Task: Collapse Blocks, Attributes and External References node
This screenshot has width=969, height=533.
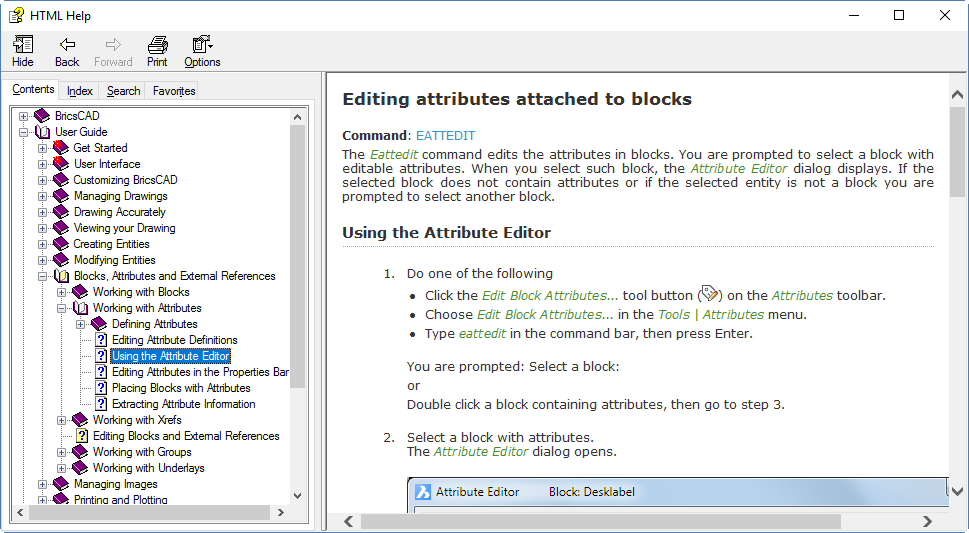Action: (x=43, y=276)
